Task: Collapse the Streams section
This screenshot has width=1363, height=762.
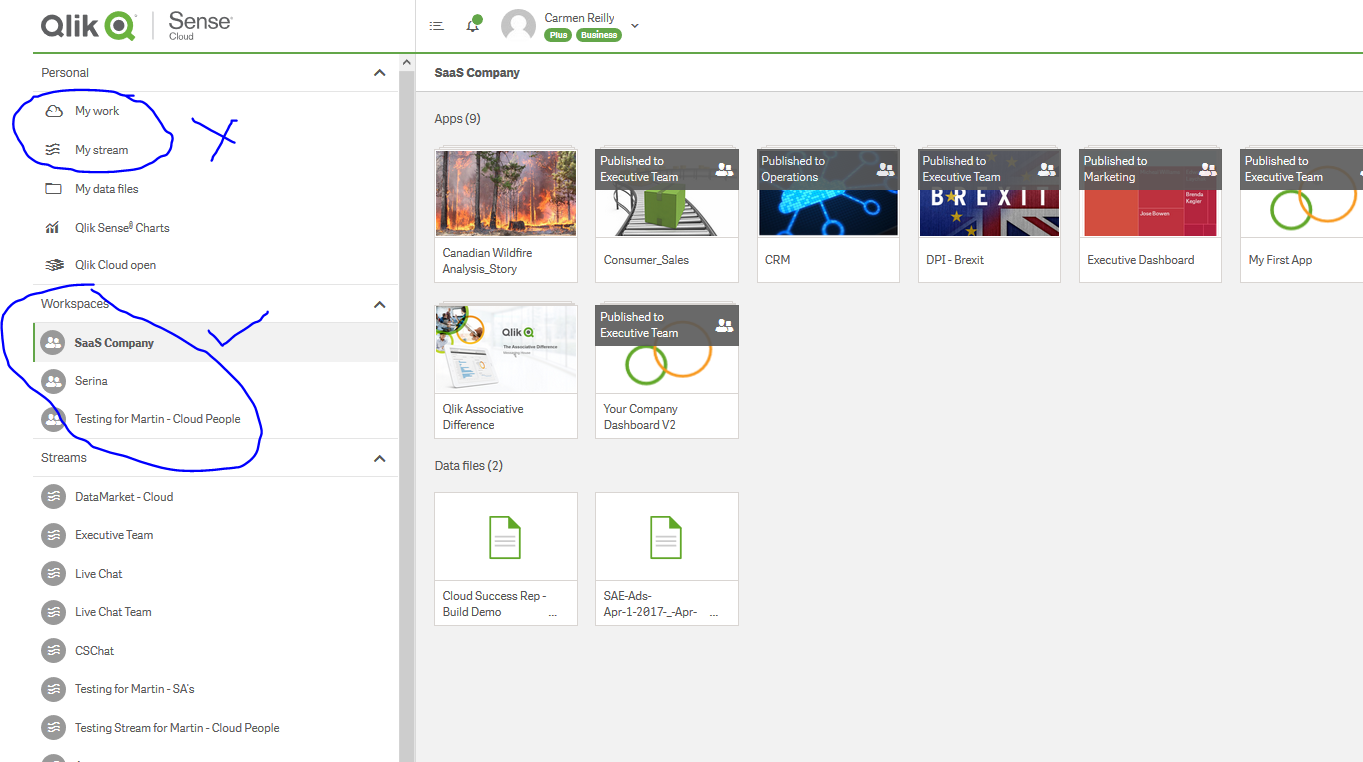Action: (379, 458)
